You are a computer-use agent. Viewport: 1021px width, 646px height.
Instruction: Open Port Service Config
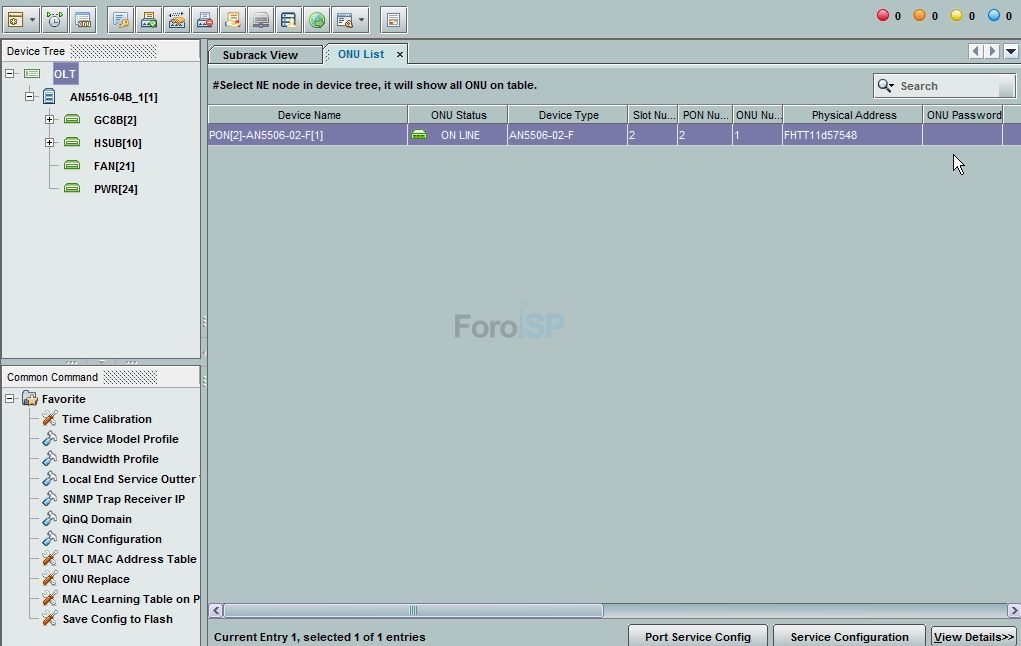point(697,636)
